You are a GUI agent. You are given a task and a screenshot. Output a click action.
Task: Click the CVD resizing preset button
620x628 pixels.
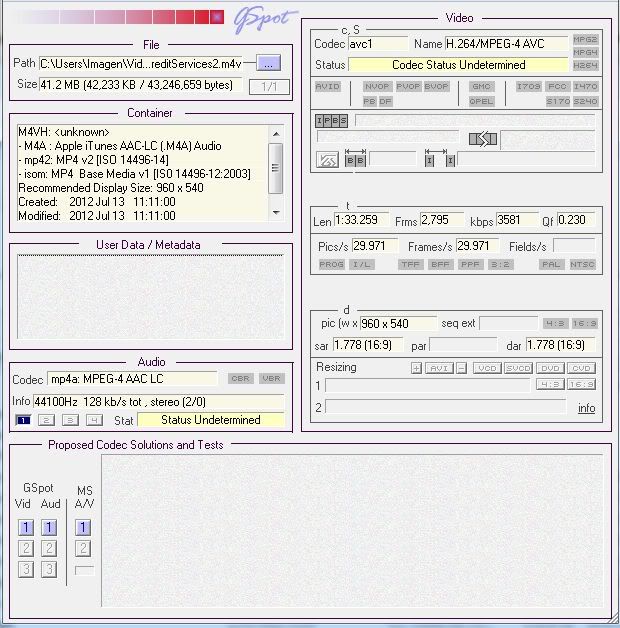582,368
